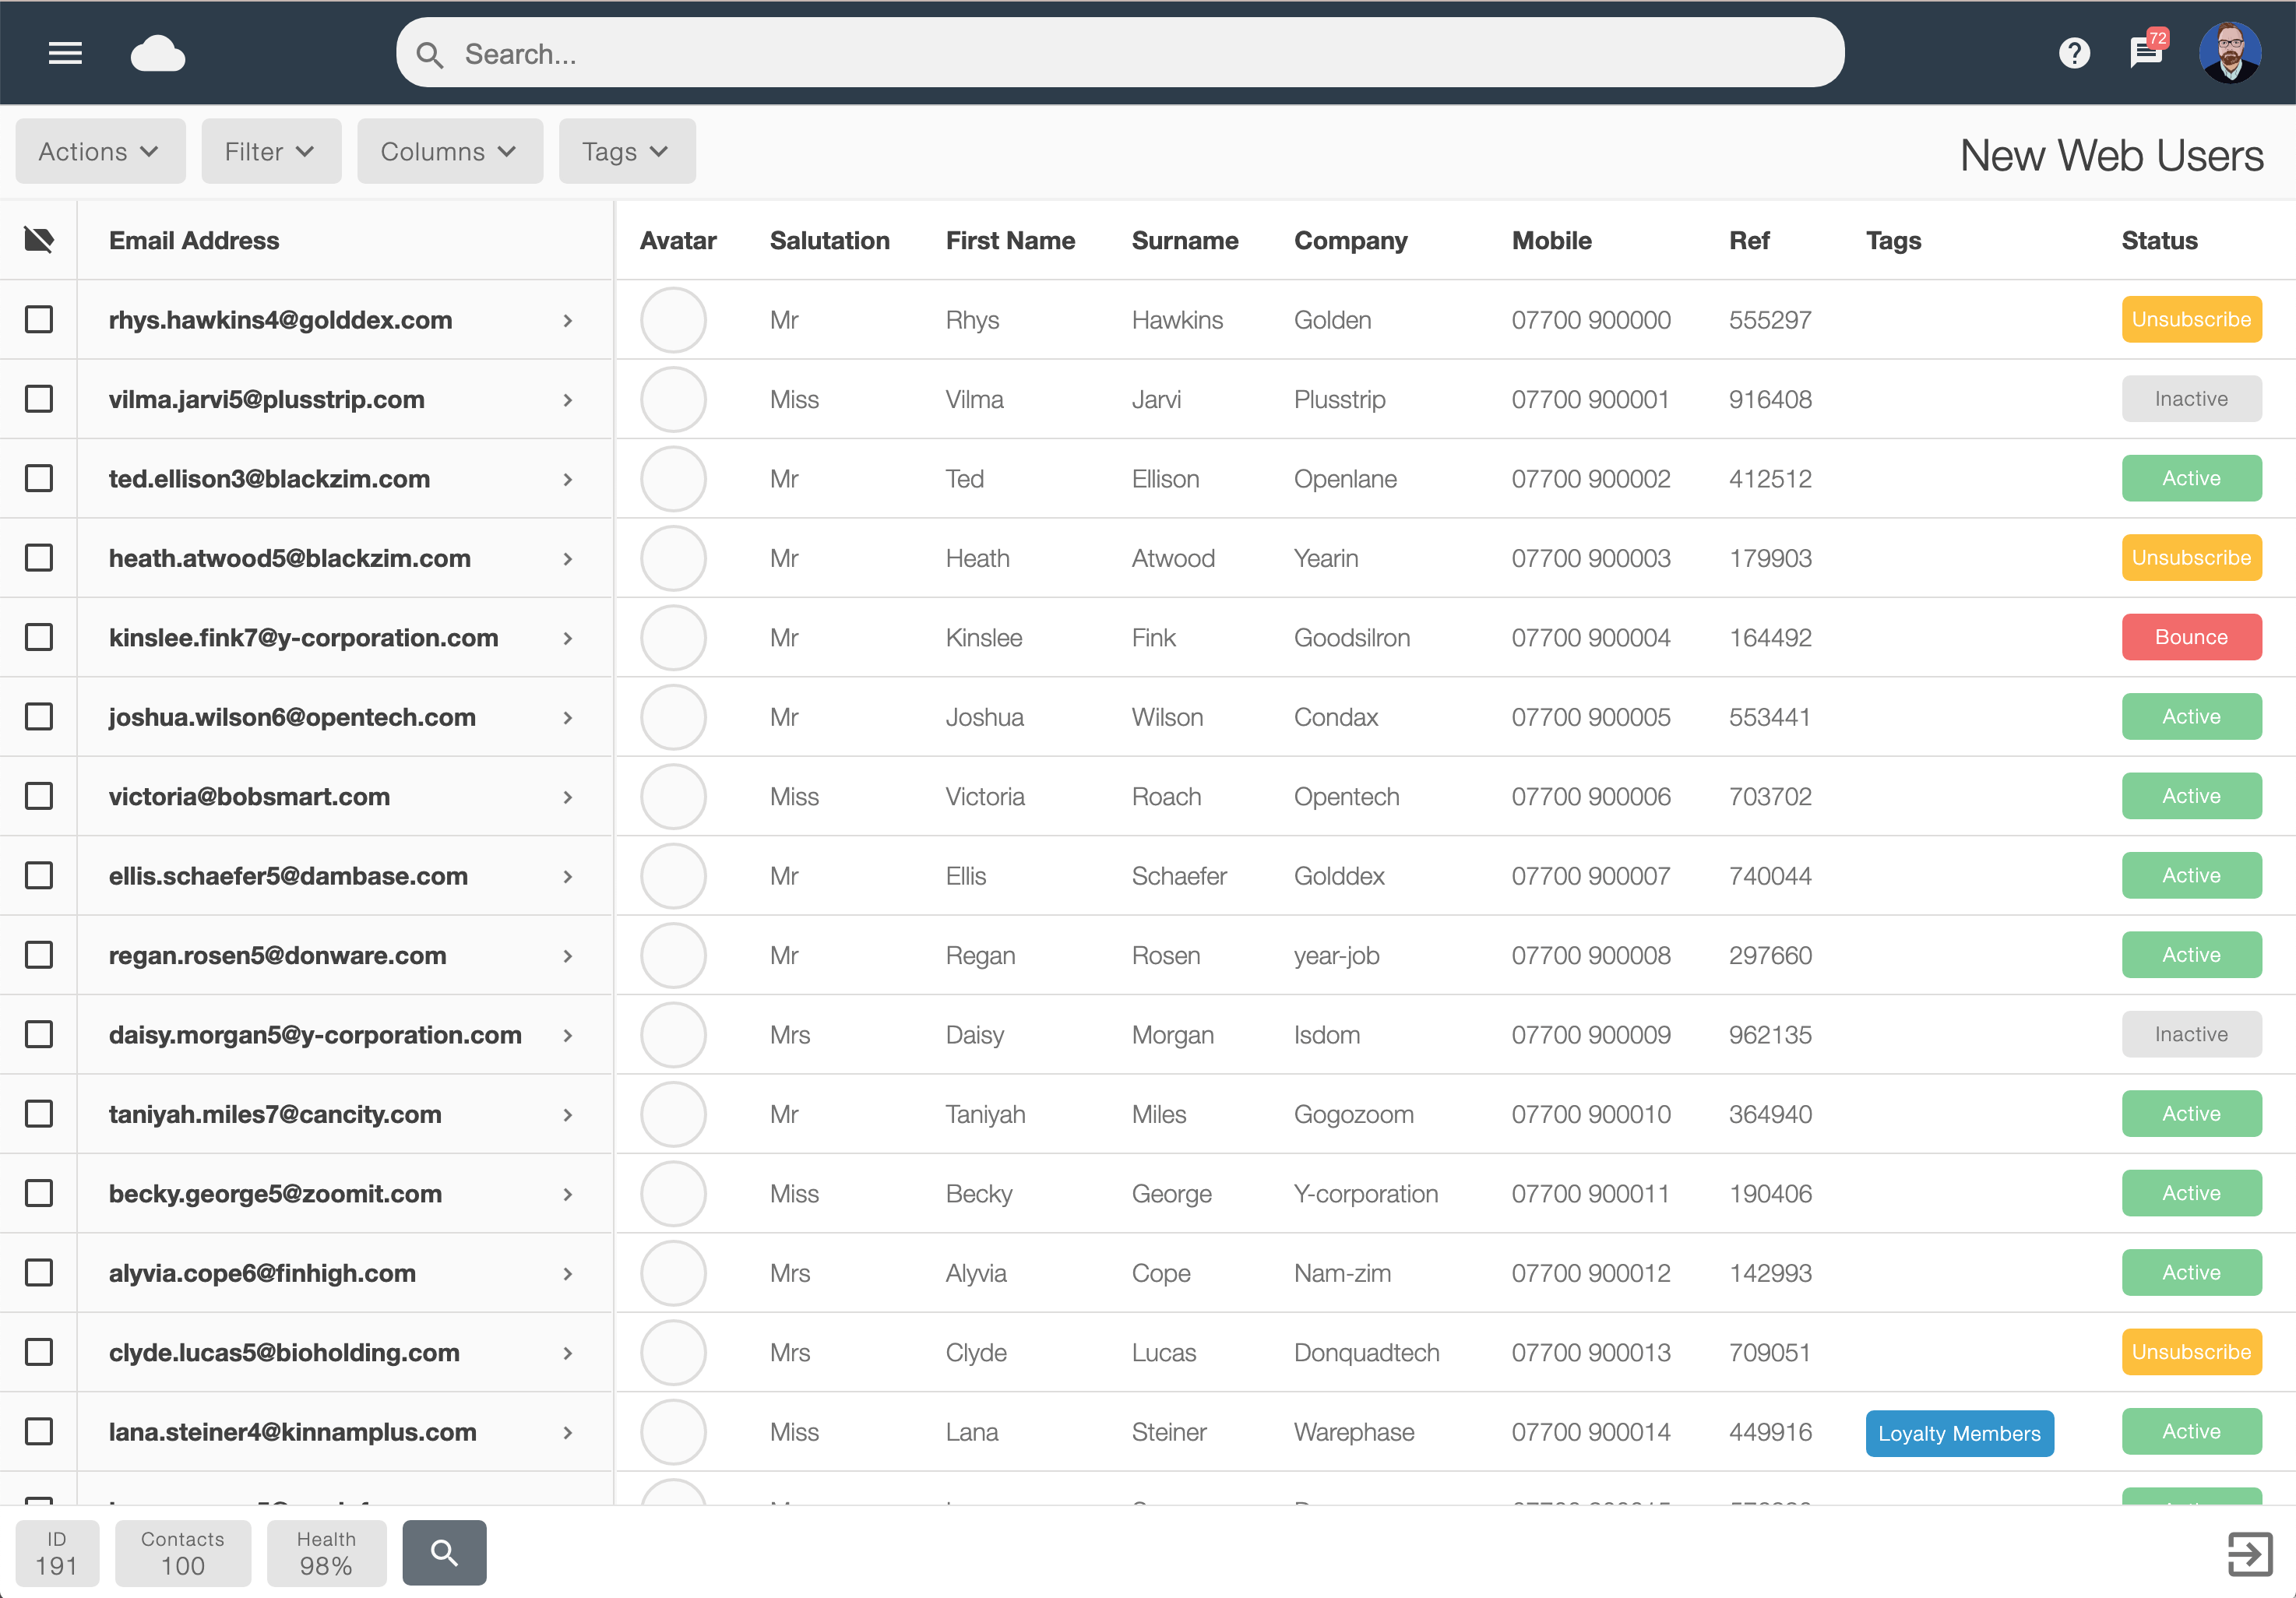Click Ref value 740044
2296x1598 pixels.
point(1770,876)
